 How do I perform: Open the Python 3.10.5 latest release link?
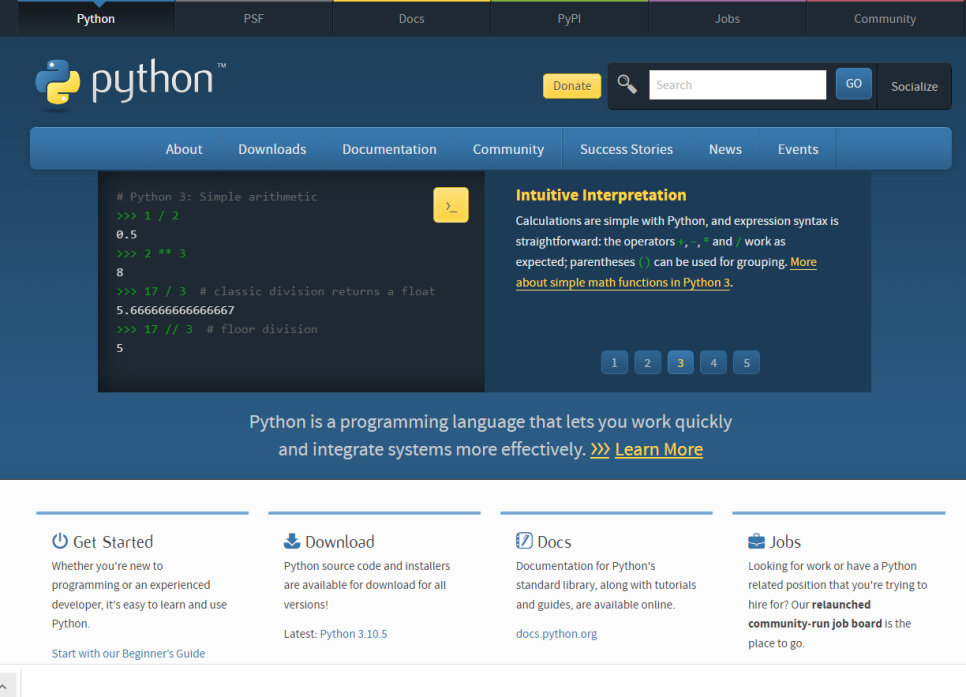354,634
